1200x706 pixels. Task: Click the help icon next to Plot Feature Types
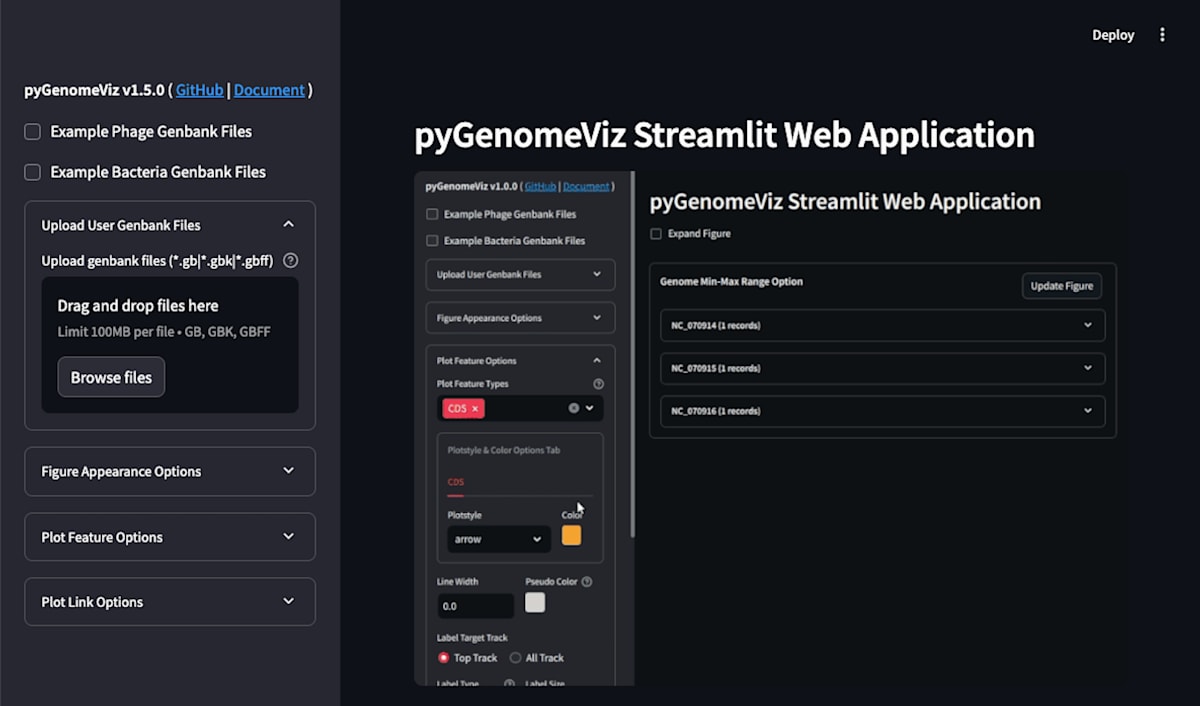tap(598, 384)
